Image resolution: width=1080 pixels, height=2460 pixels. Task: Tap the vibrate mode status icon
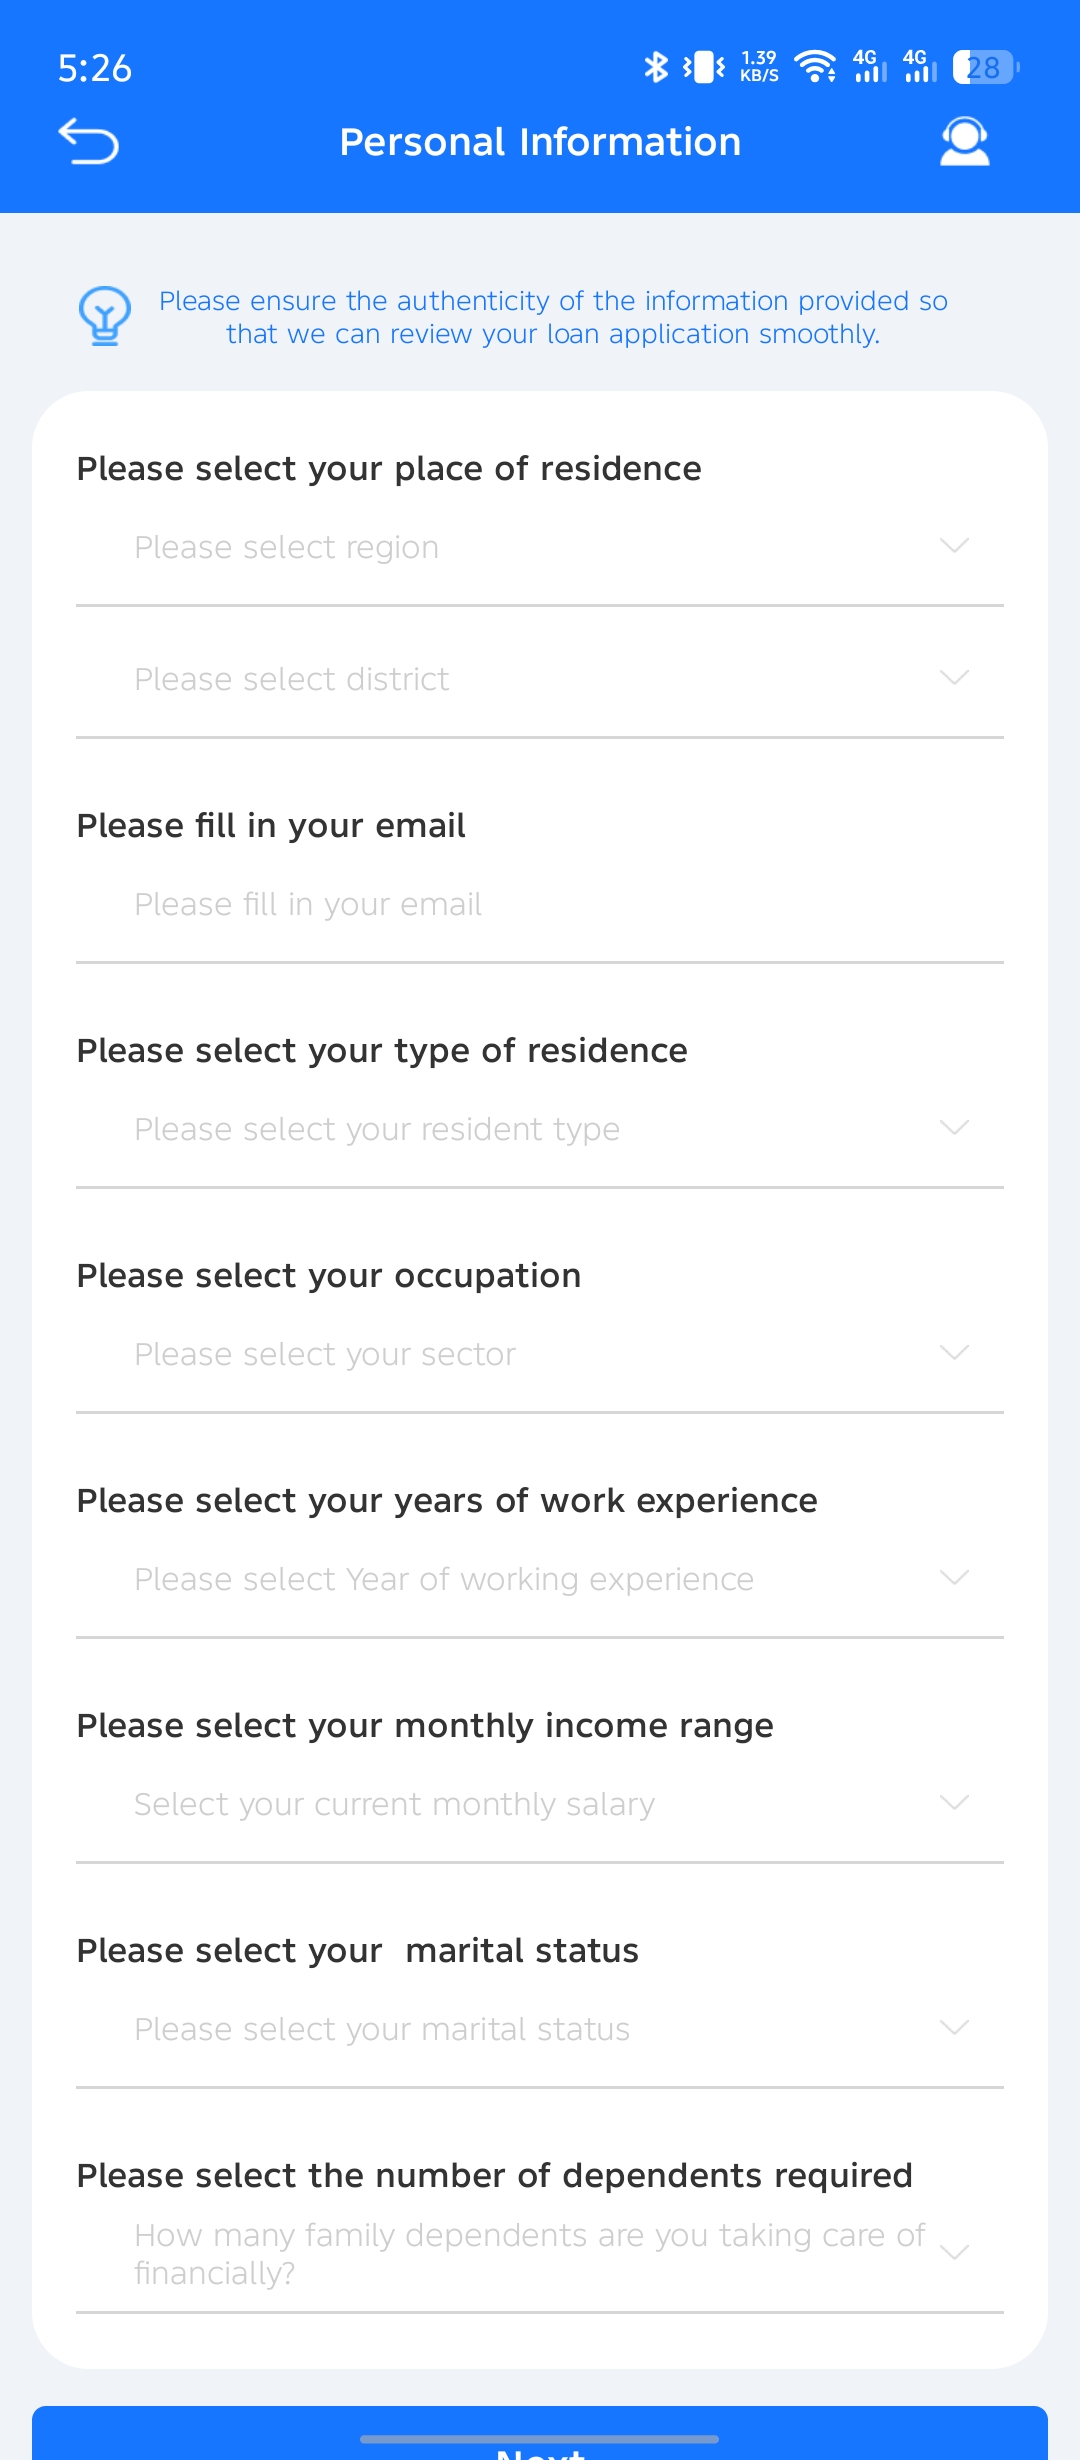coord(704,67)
